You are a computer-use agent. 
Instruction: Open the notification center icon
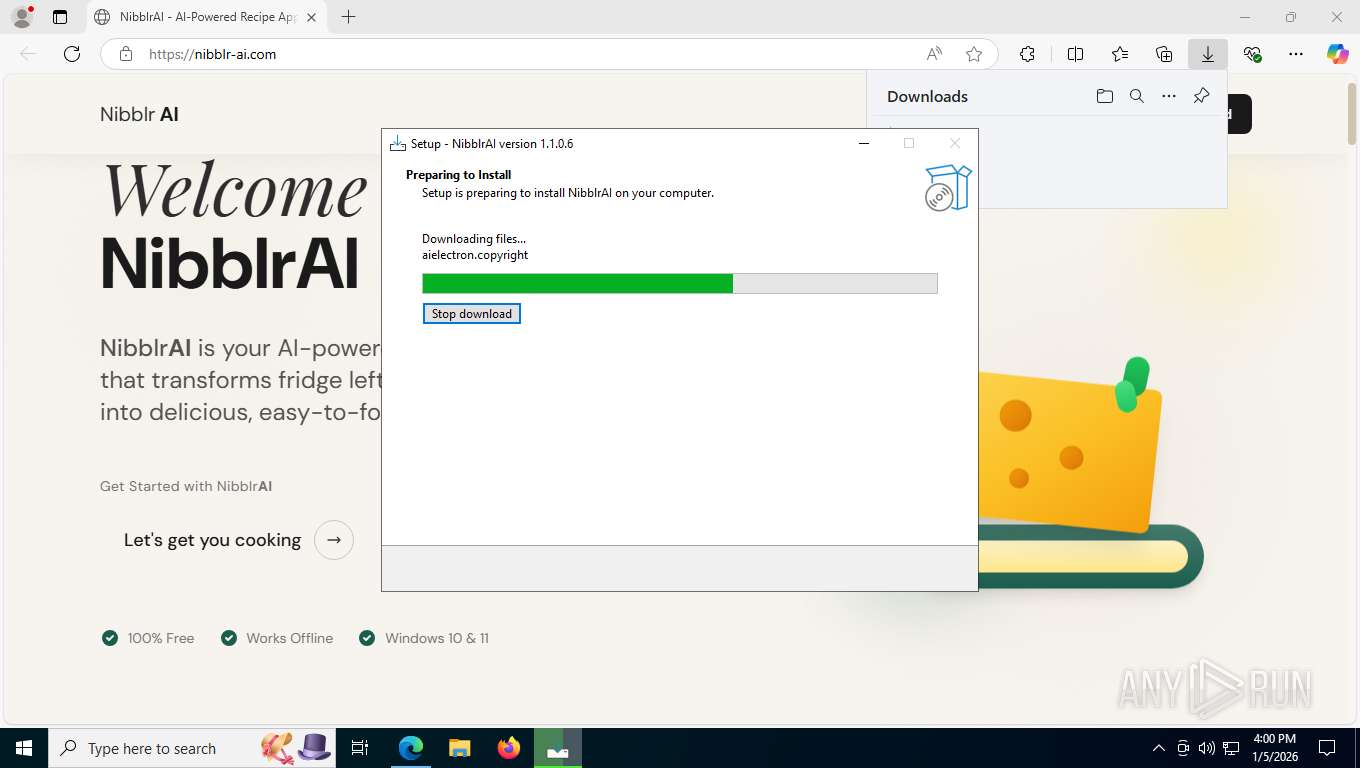click(x=1327, y=748)
